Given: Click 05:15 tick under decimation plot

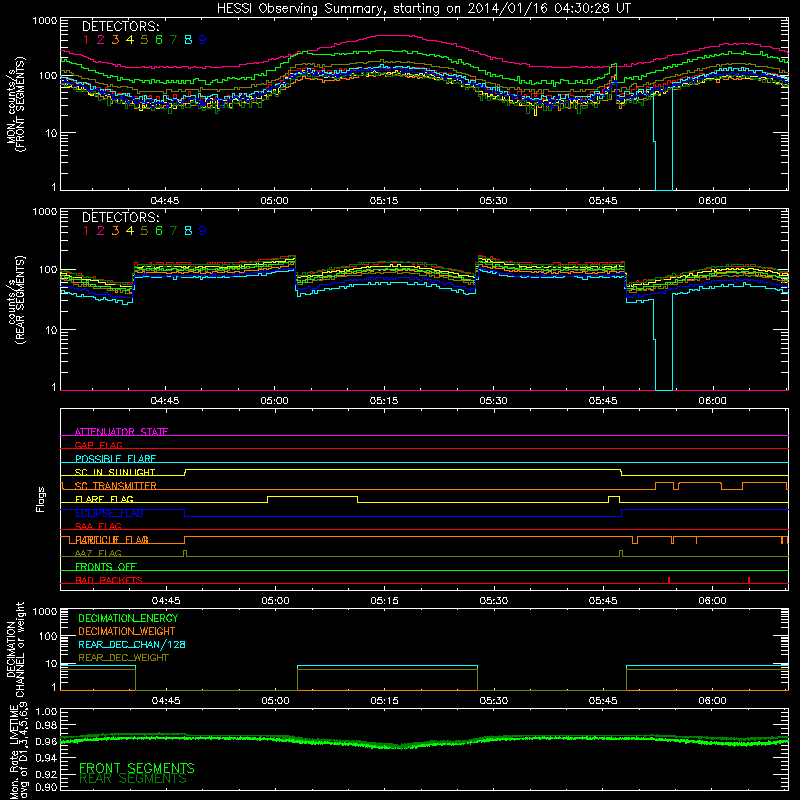Looking at the screenshot, I should (x=384, y=701).
